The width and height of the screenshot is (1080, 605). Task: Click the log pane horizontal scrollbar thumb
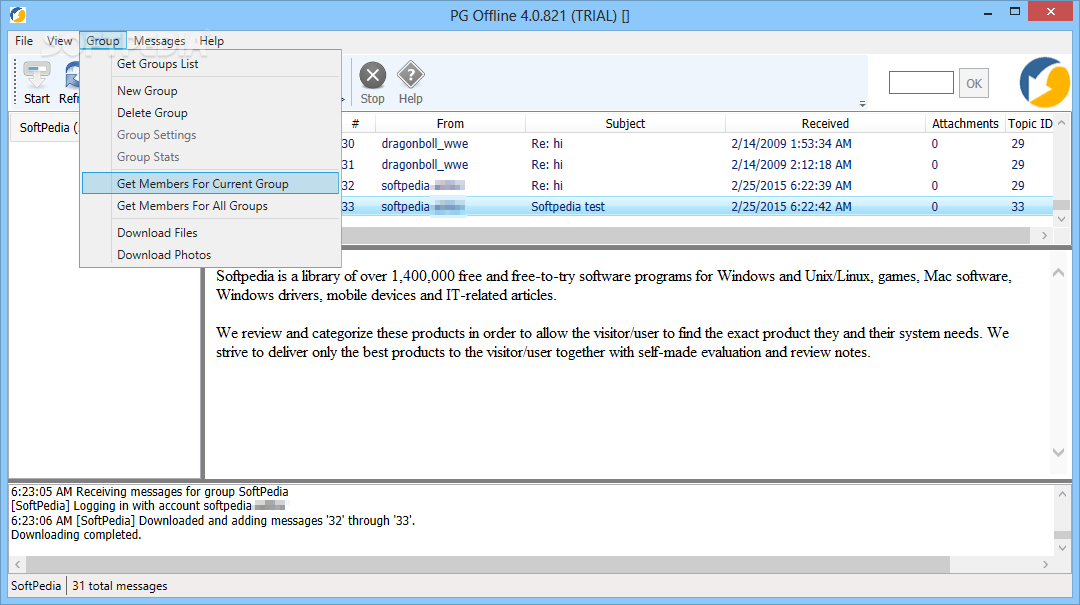(x=488, y=564)
